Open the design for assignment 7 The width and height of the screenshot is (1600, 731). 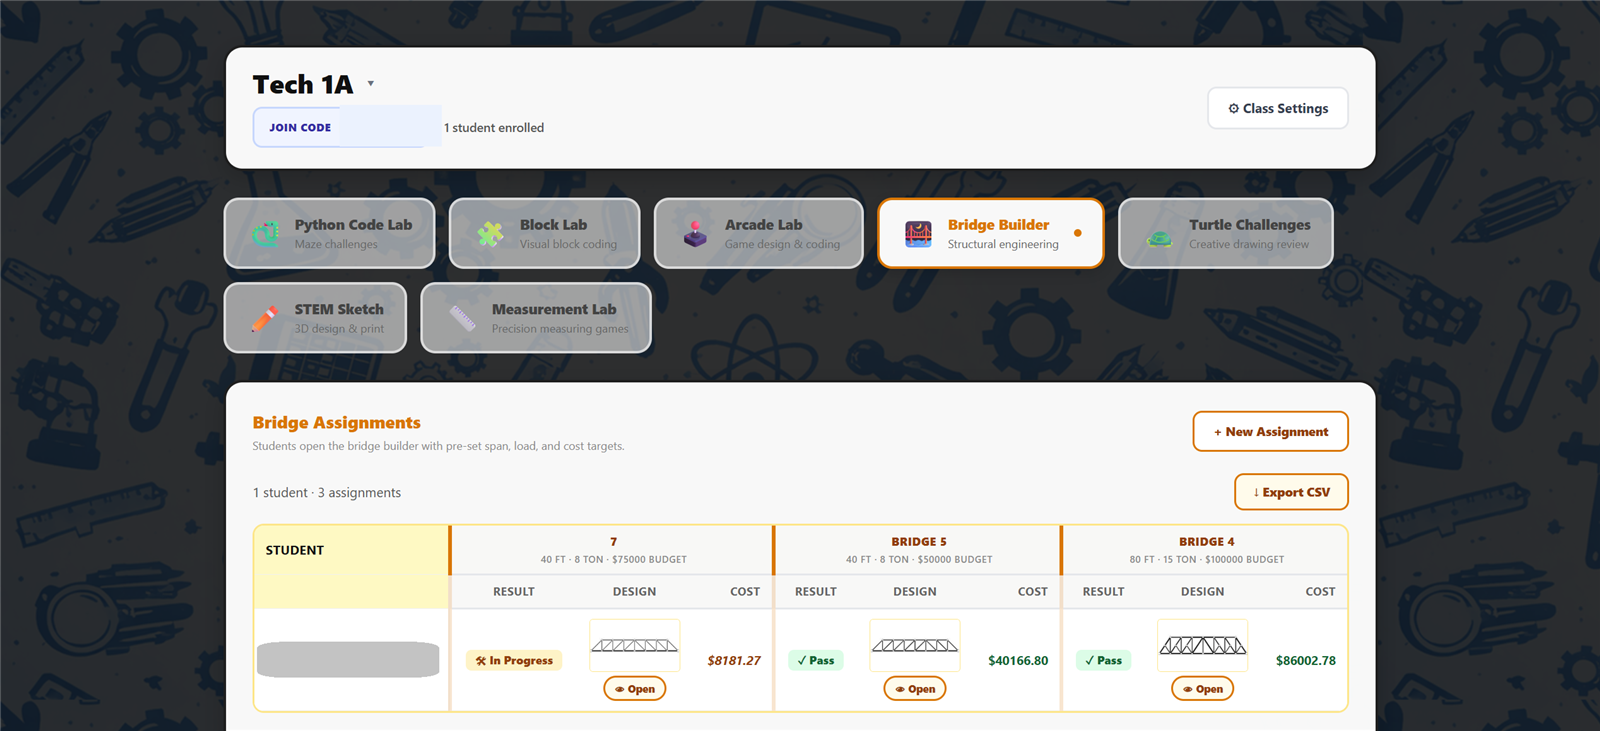point(635,689)
